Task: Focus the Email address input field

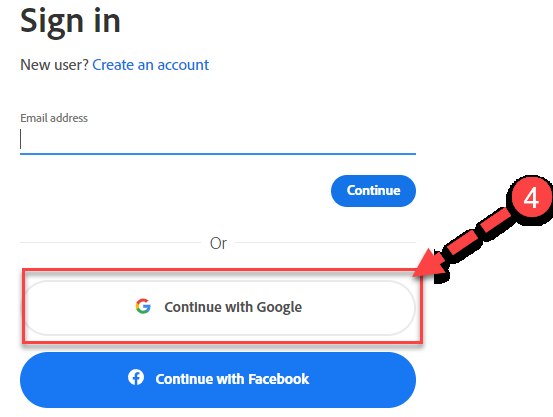Action: pyautogui.click(x=218, y=140)
